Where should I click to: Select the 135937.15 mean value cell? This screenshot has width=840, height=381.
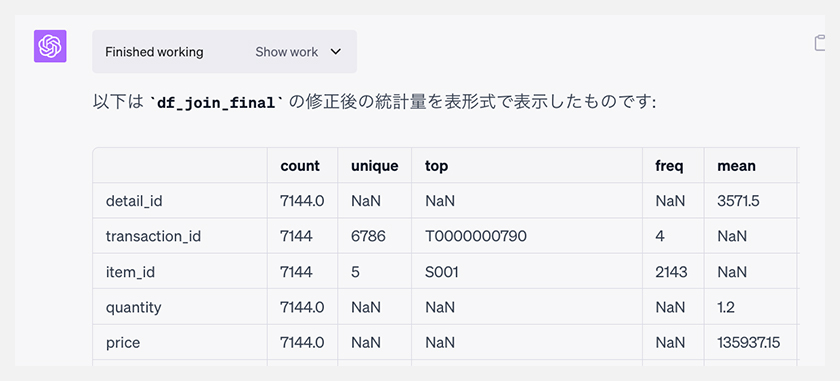[x=749, y=342]
